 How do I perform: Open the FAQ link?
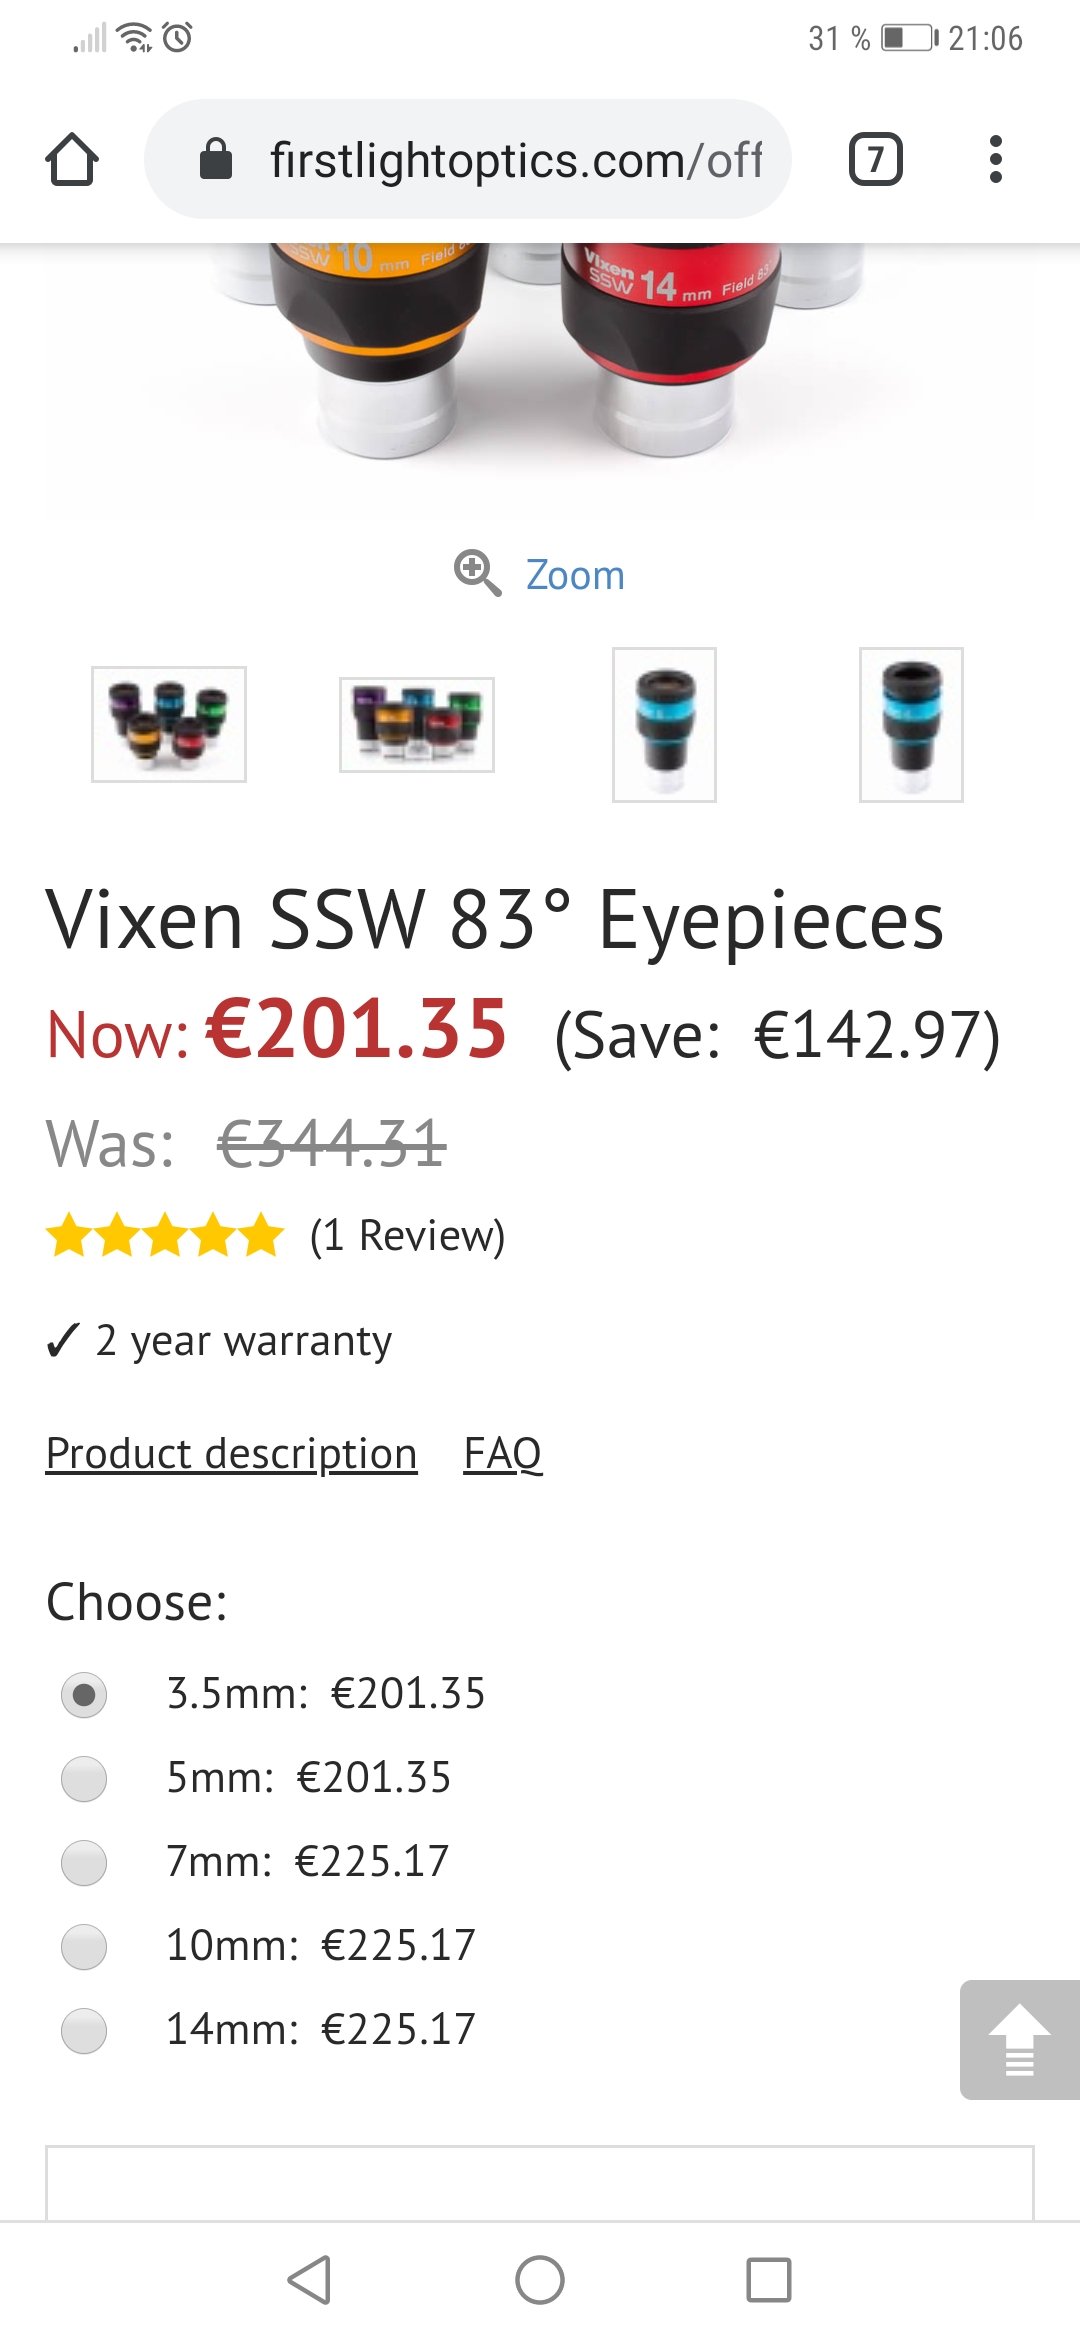pyautogui.click(x=502, y=1453)
